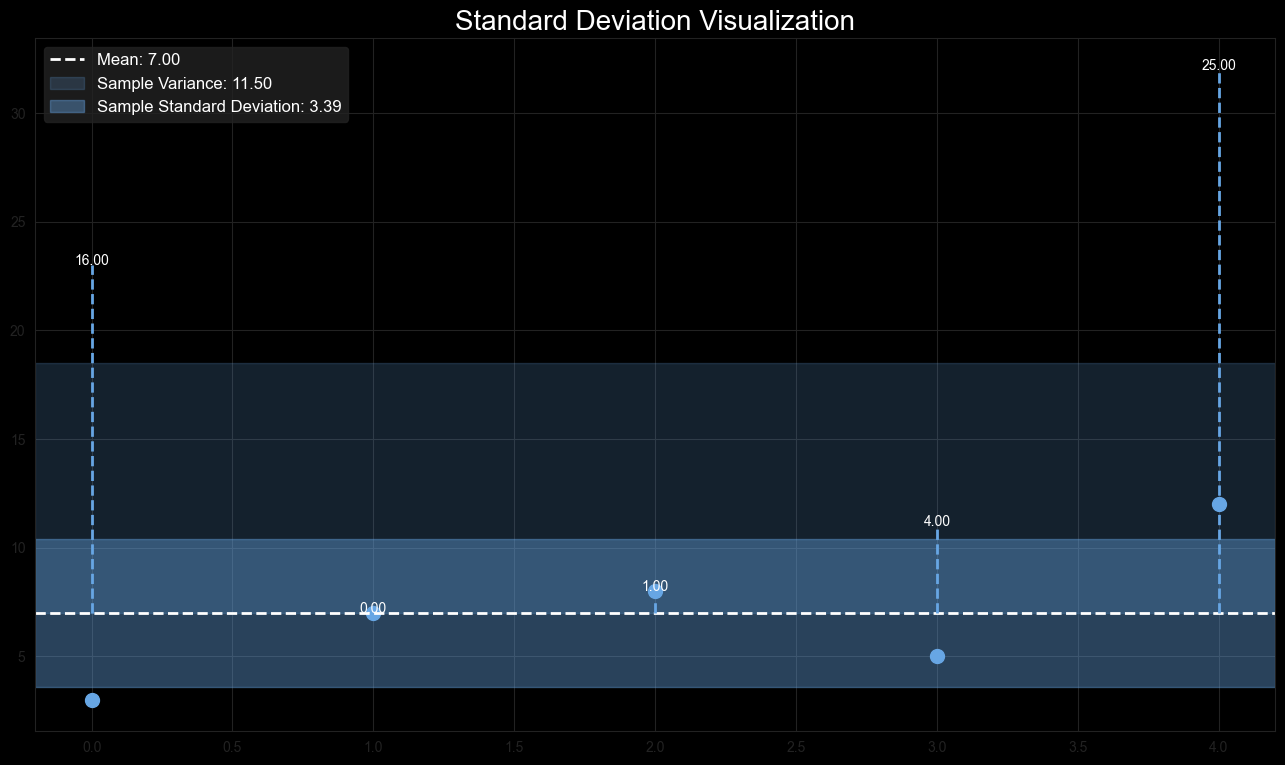
Task: Click the 16.00 annotation label
Action: pos(92,260)
